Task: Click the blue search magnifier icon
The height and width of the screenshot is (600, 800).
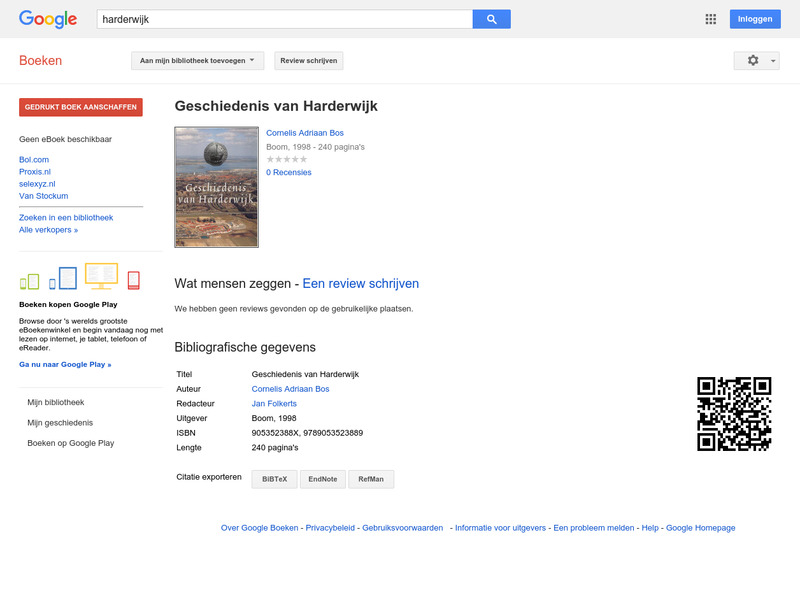Action: (x=492, y=18)
